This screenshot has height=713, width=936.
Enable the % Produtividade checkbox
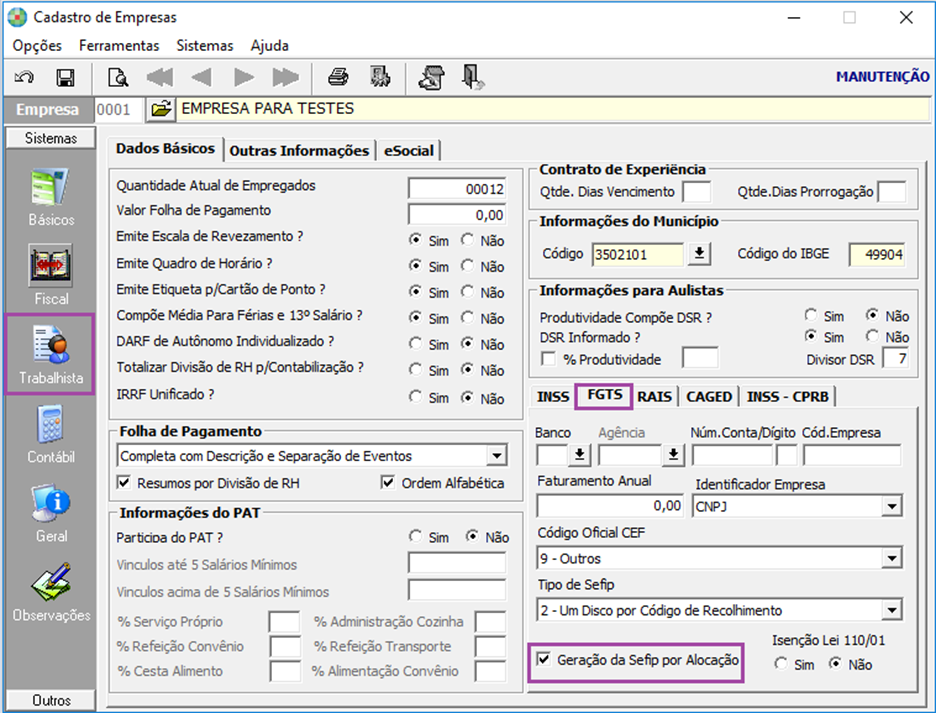click(x=547, y=359)
